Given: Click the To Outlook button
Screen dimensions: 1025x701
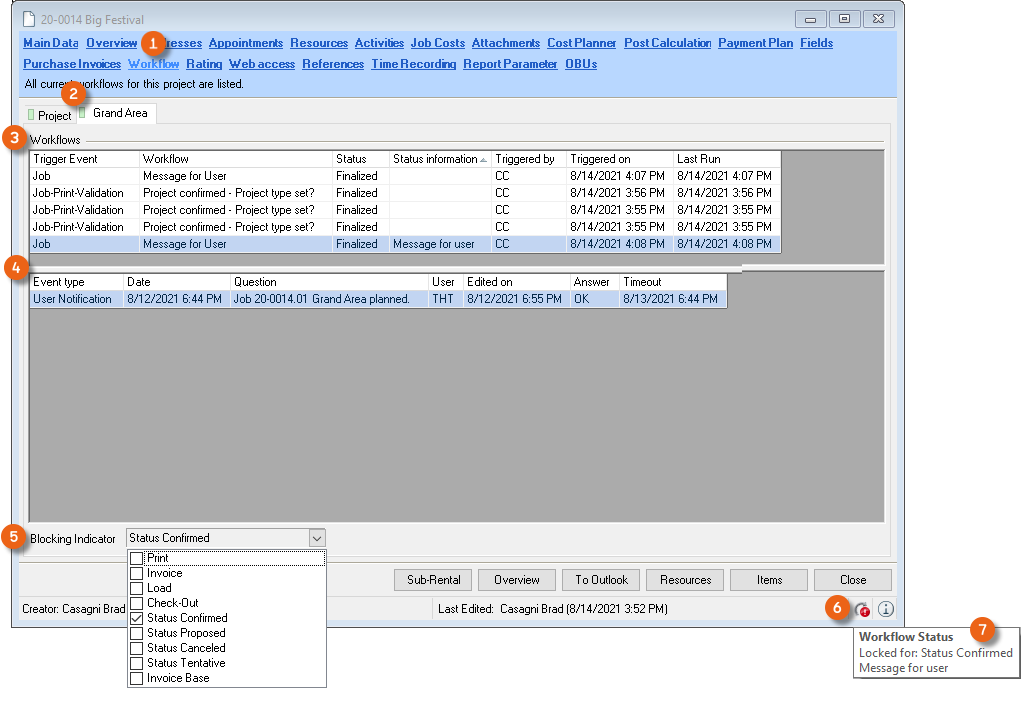Looking at the screenshot, I should click(601, 580).
